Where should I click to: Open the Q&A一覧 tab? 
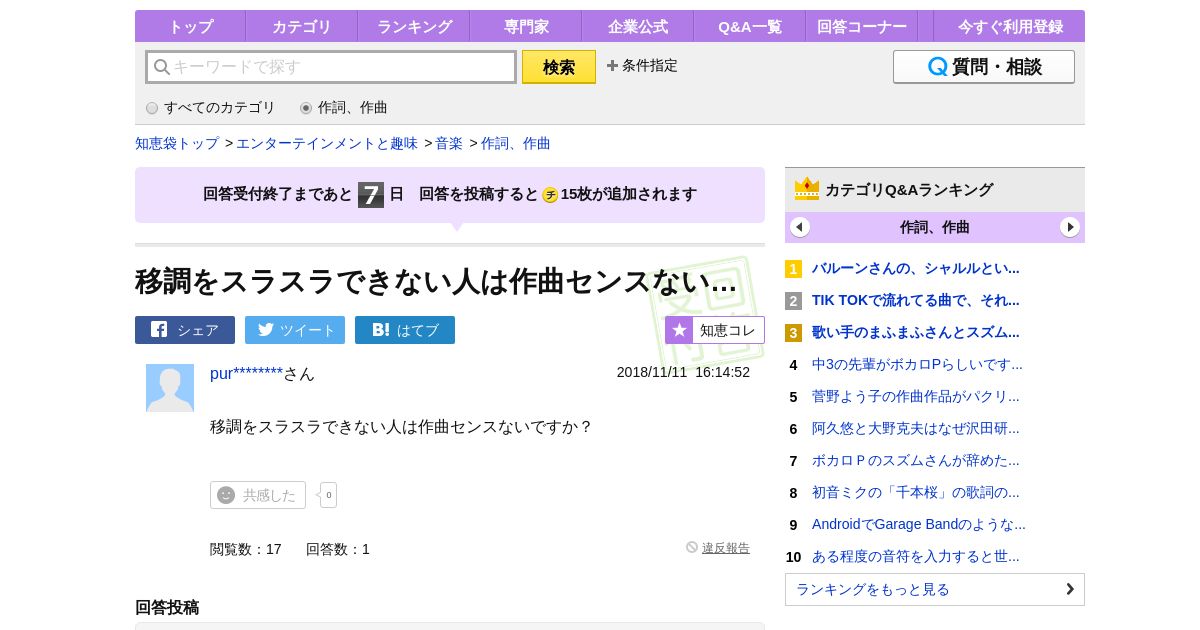click(x=750, y=26)
